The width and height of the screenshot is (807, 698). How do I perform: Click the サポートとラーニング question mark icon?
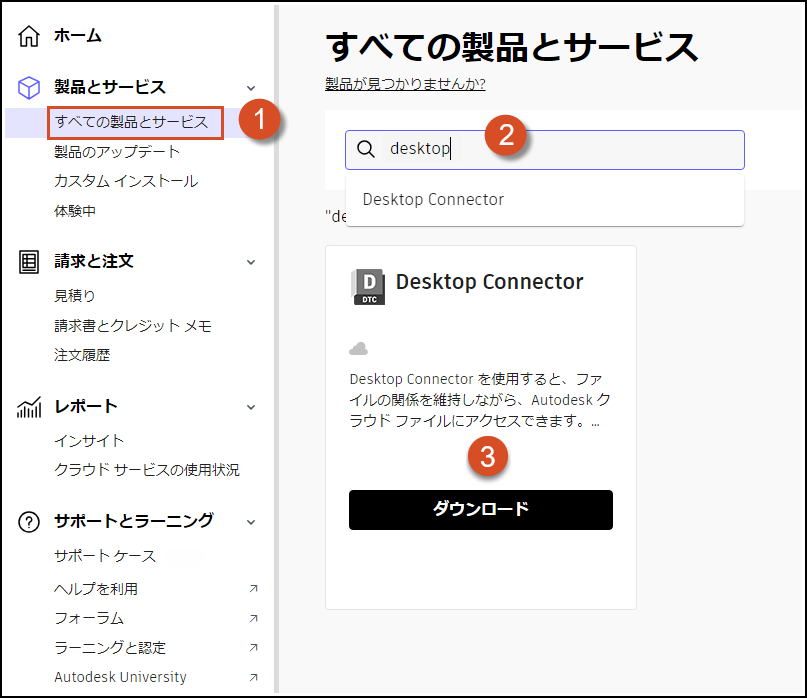(29, 522)
